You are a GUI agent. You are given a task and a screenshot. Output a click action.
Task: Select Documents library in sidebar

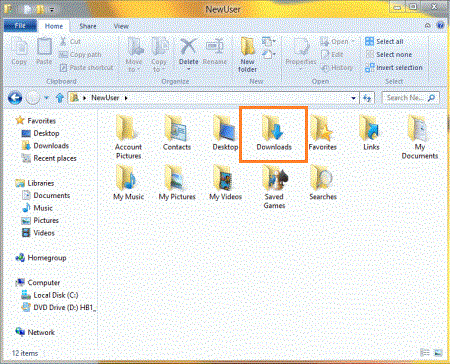coord(46,195)
